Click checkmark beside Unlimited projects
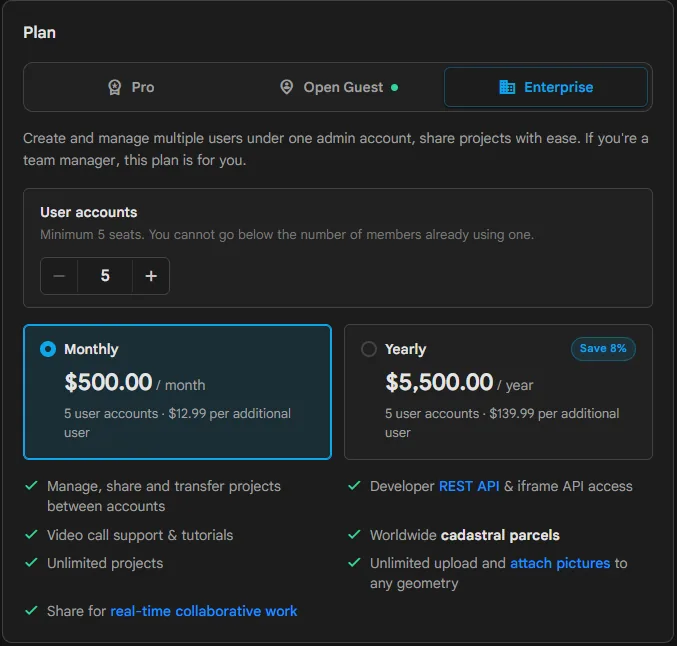This screenshot has height=646, width=677. pos(32,563)
